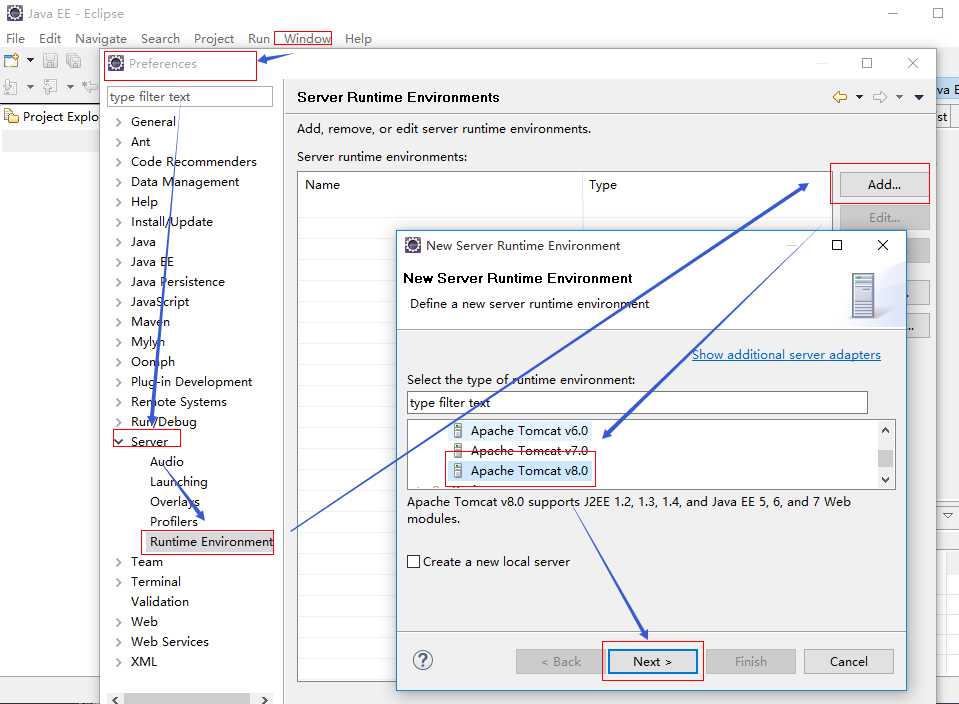Open the view menu triangle in Preferences header
The height and width of the screenshot is (704, 959).
coord(919,97)
